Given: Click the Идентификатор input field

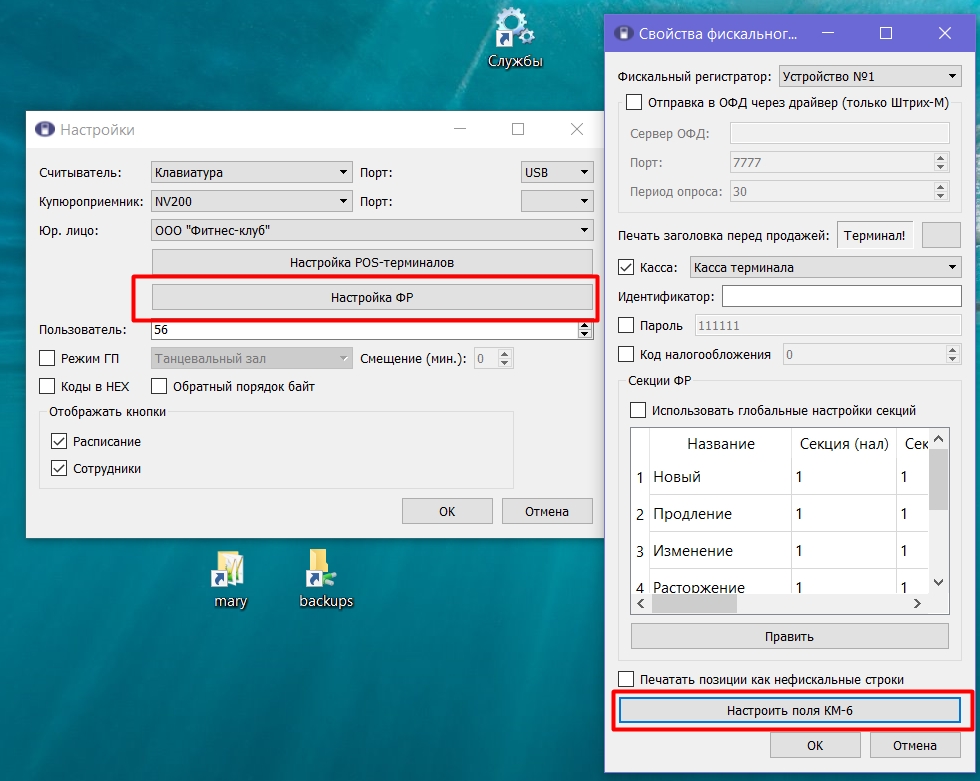Looking at the screenshot, I should 841,296.
